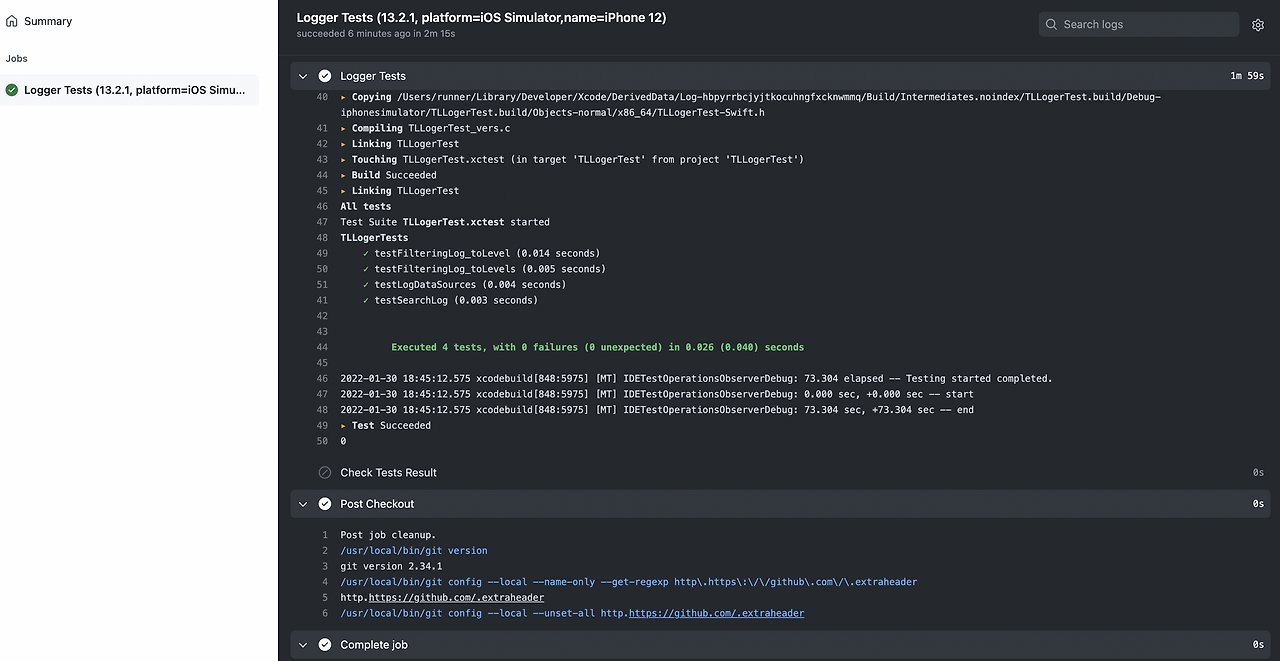Click the checkmark icon beside Complete job step

tap(325, 645)
